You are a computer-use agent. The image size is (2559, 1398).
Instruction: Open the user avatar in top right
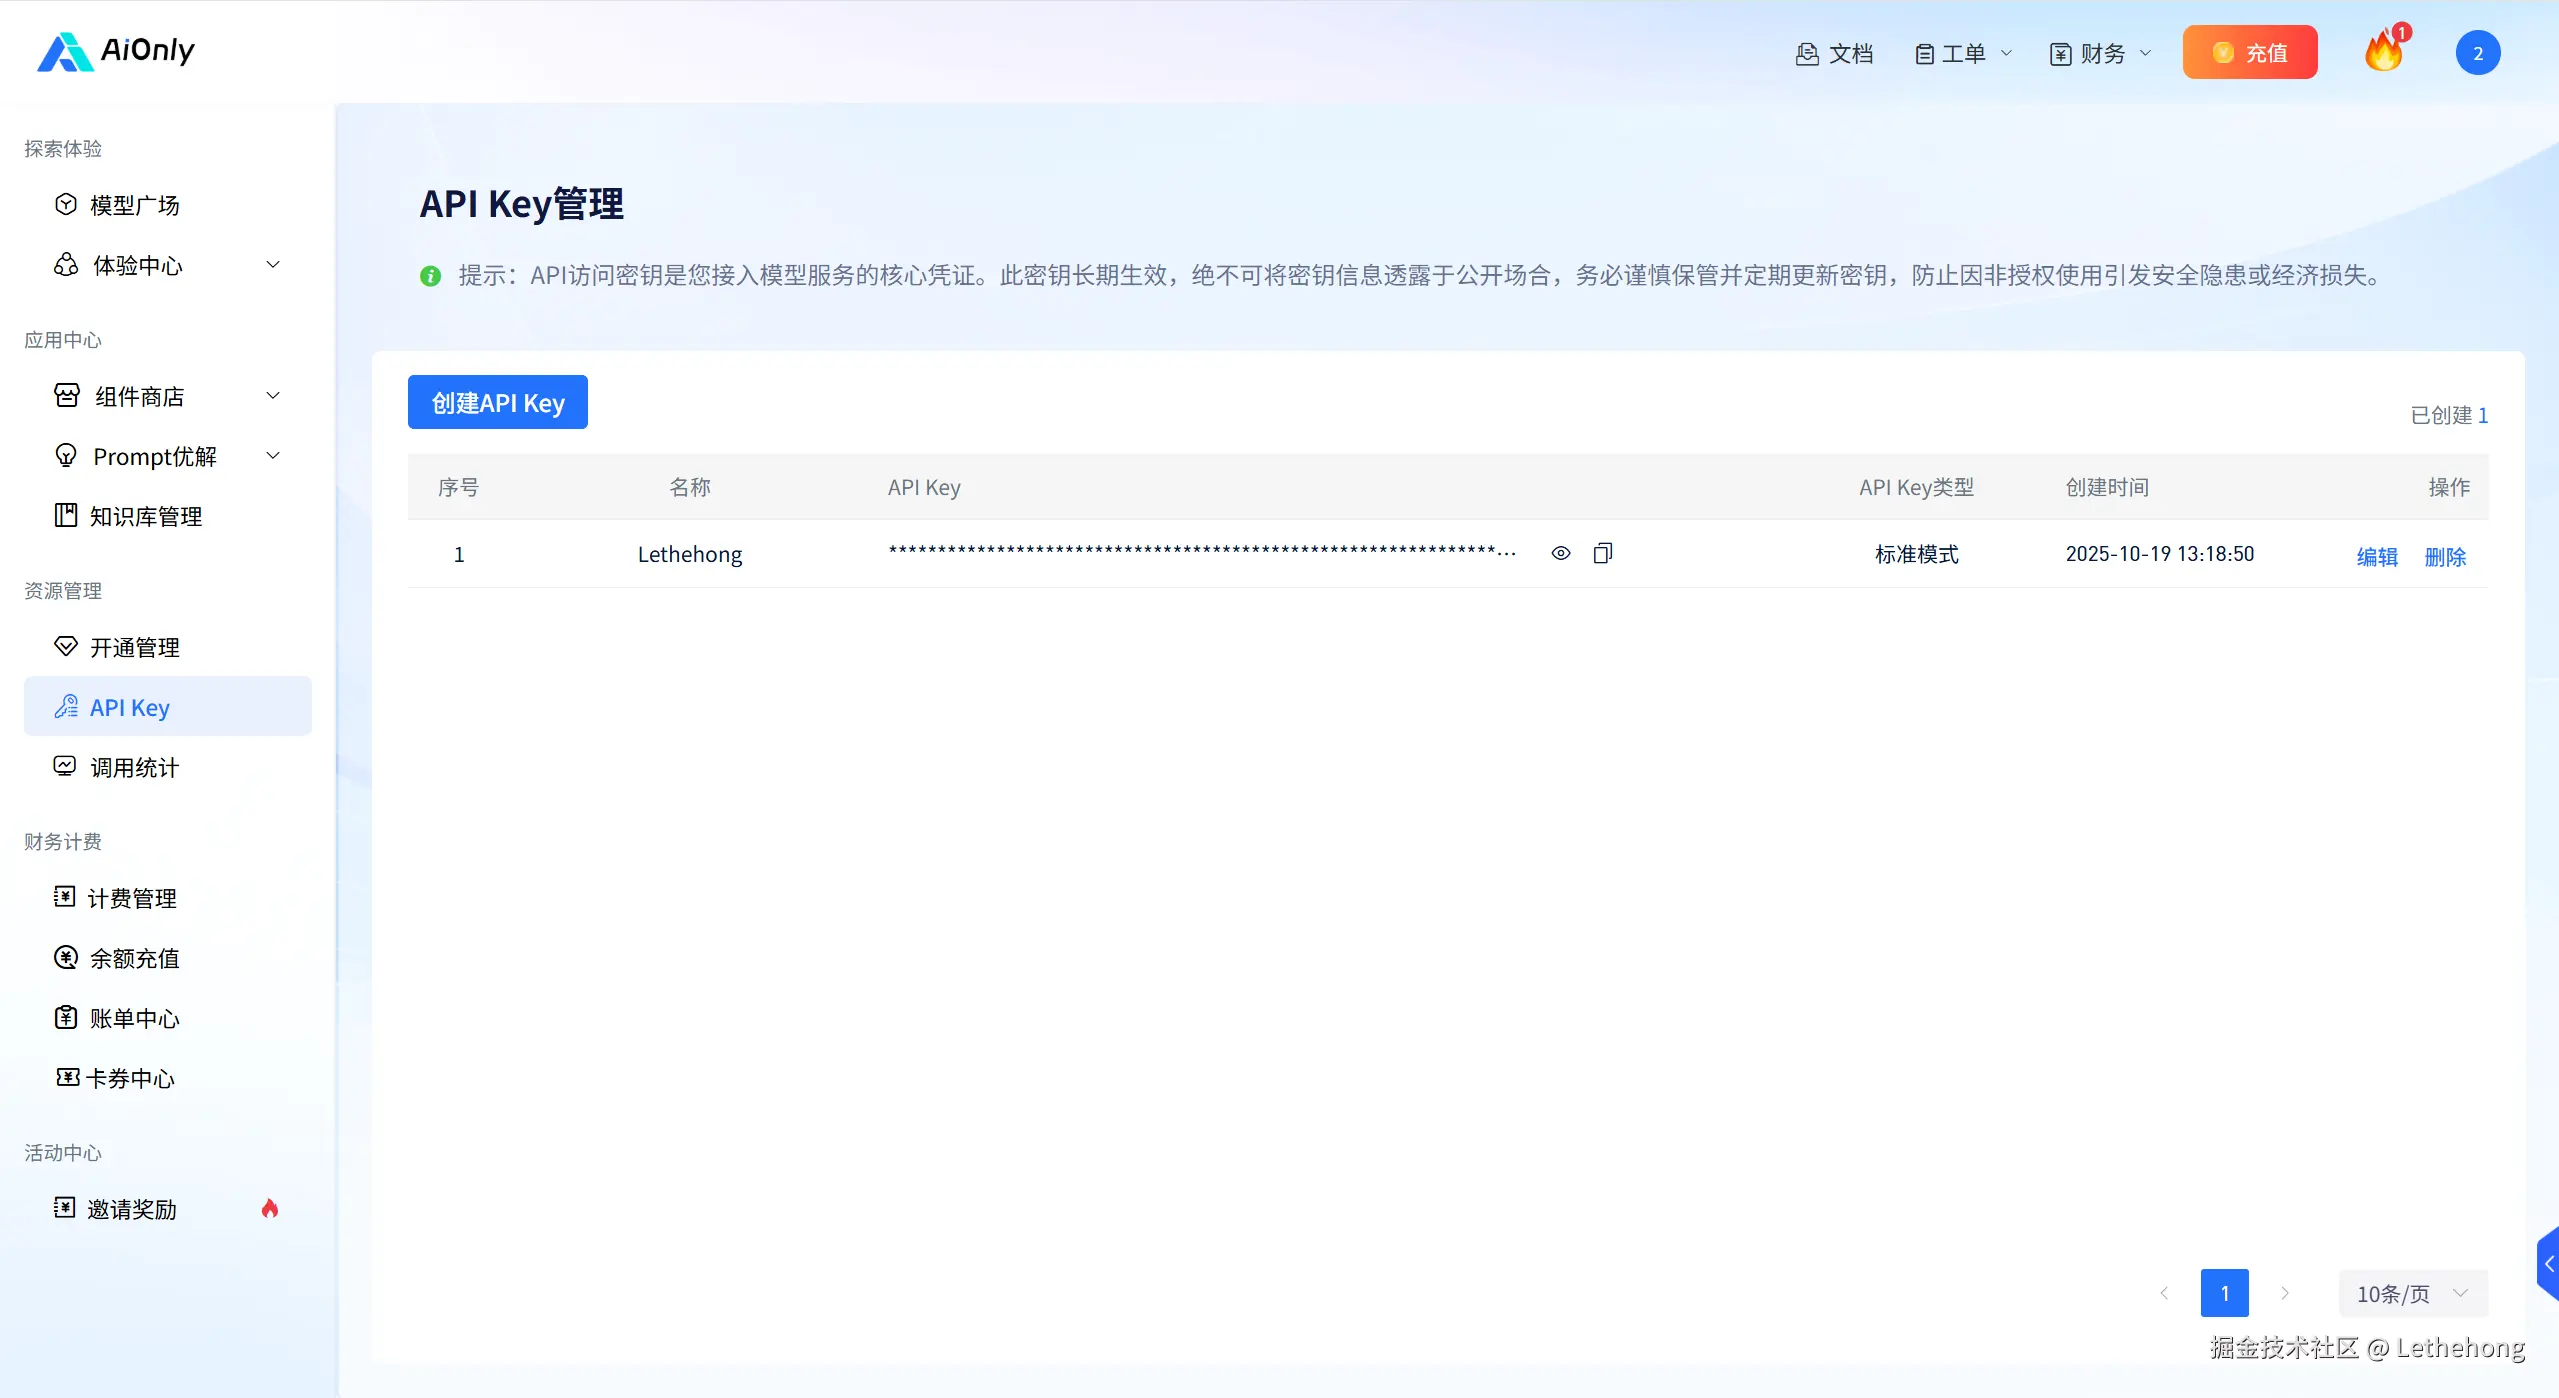click(2477, 53)
